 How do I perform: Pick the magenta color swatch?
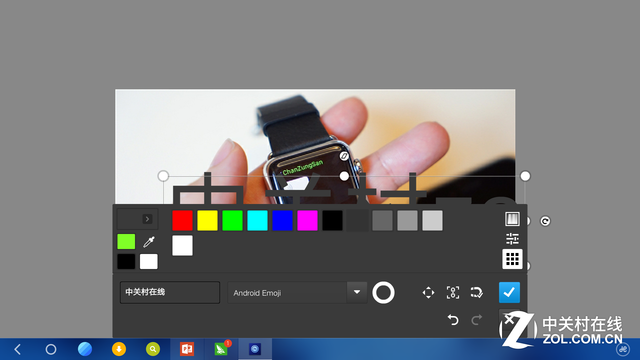pyautogui.click(x=307, y=220)
